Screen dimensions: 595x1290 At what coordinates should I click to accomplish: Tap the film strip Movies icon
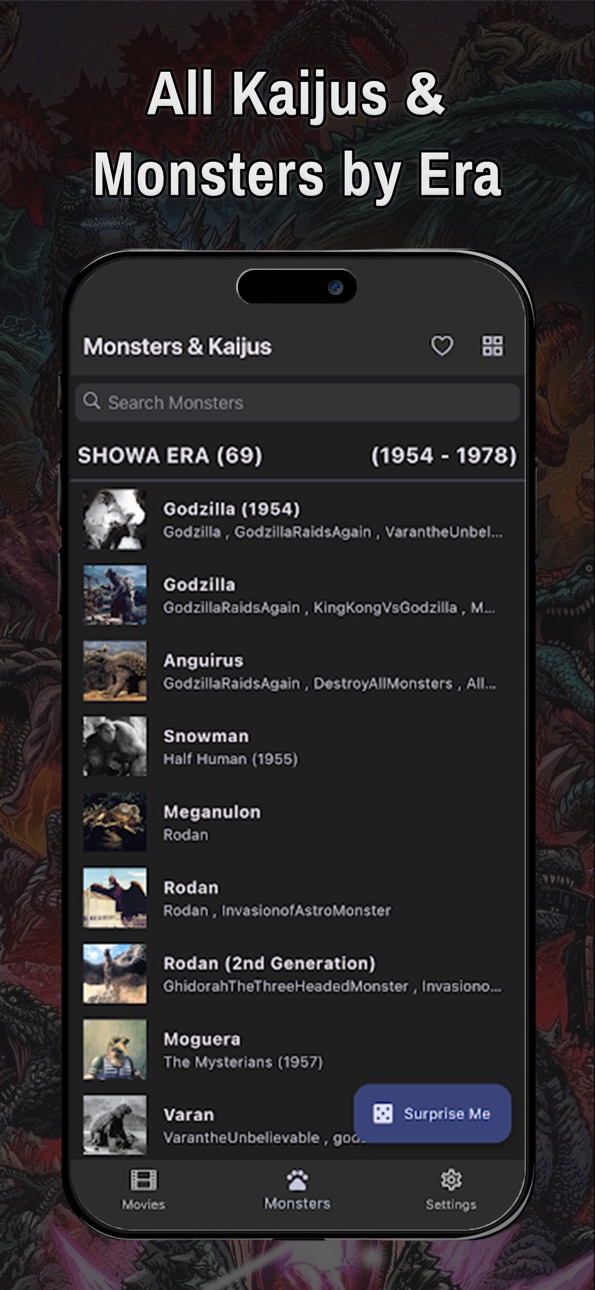[144, 1180]
